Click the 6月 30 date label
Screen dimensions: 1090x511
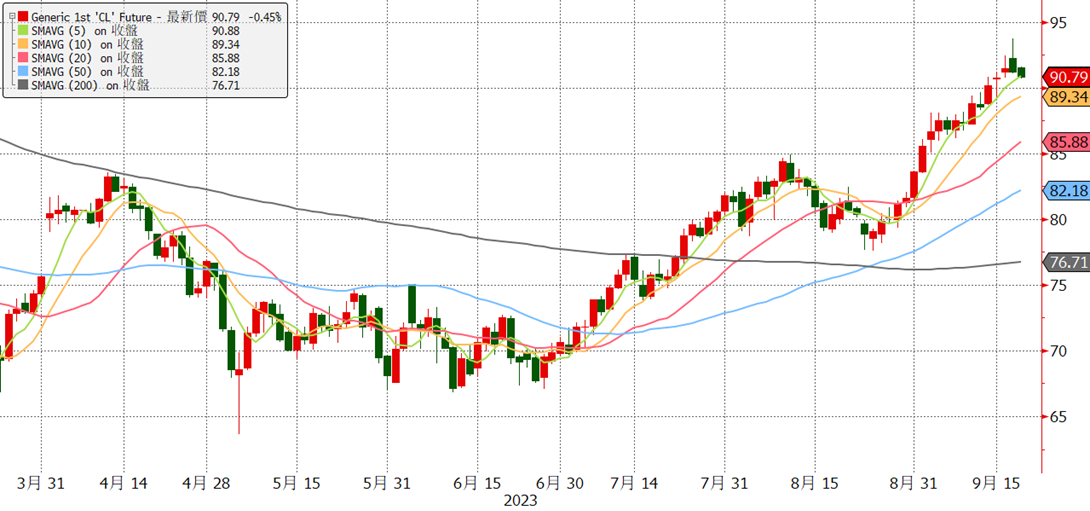[560, 482]
